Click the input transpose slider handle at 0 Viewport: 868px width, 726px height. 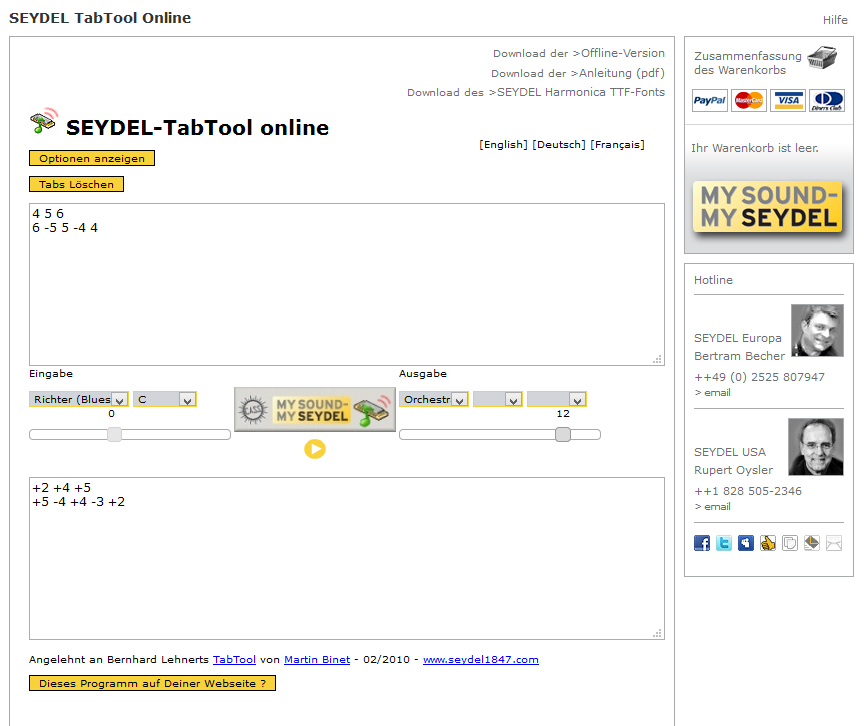click(x=115, y=435)
